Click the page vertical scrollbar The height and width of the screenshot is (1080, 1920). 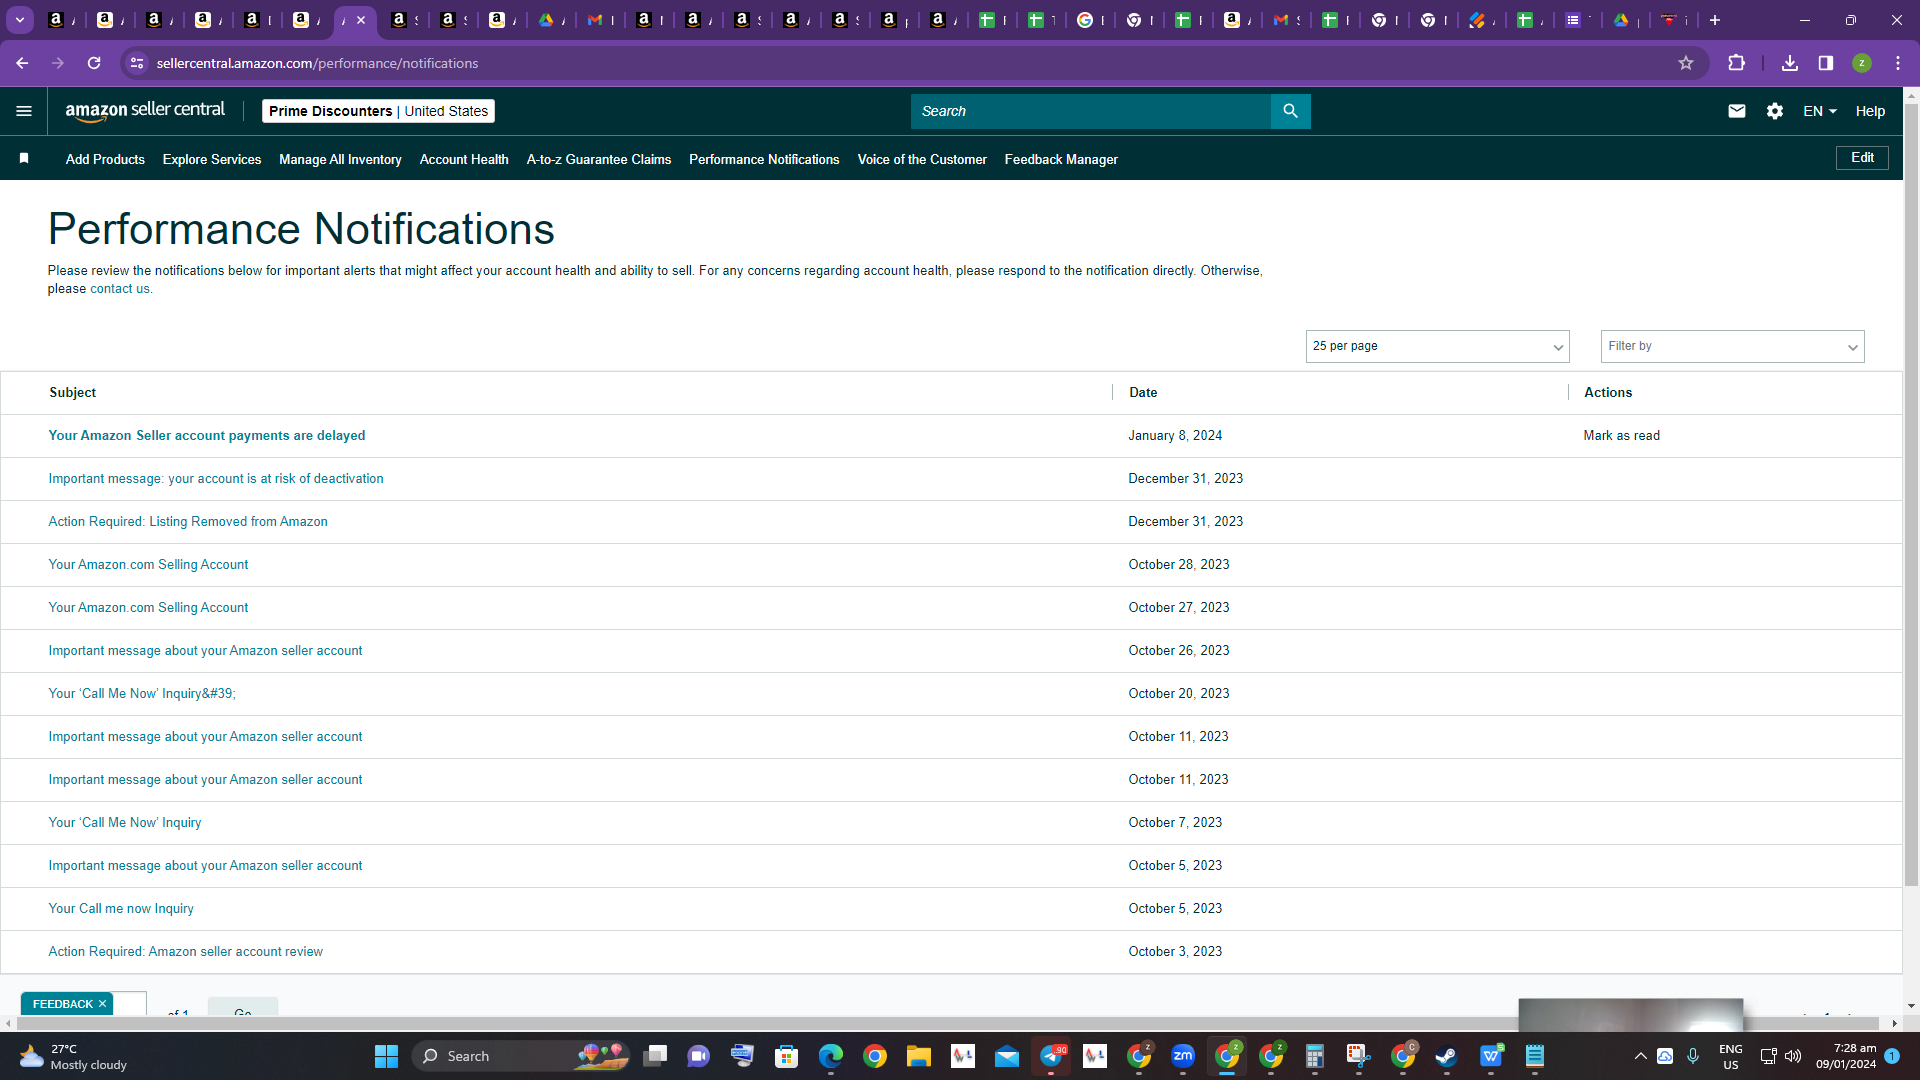tap(1911, 495)
